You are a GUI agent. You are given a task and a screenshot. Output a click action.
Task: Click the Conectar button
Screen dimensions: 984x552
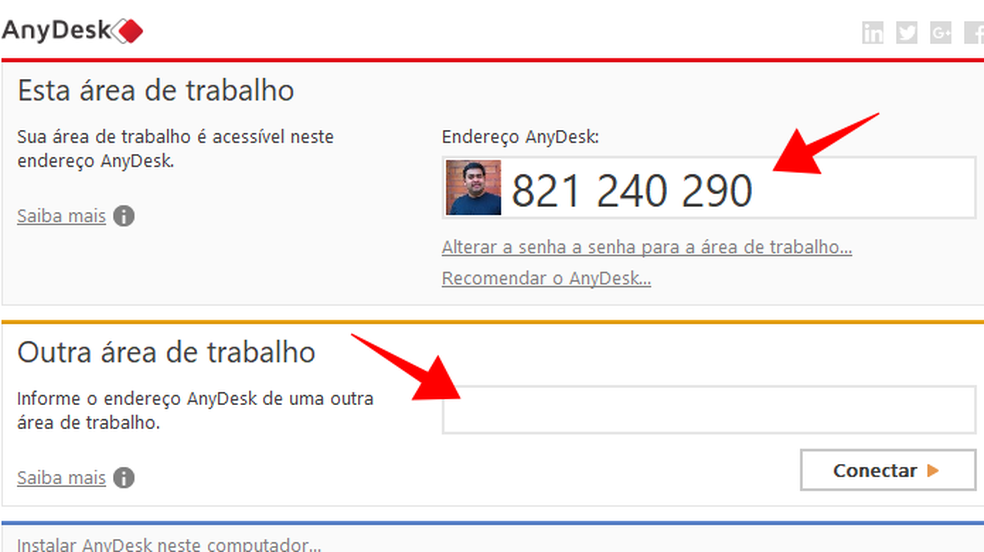tap(888, 470)
